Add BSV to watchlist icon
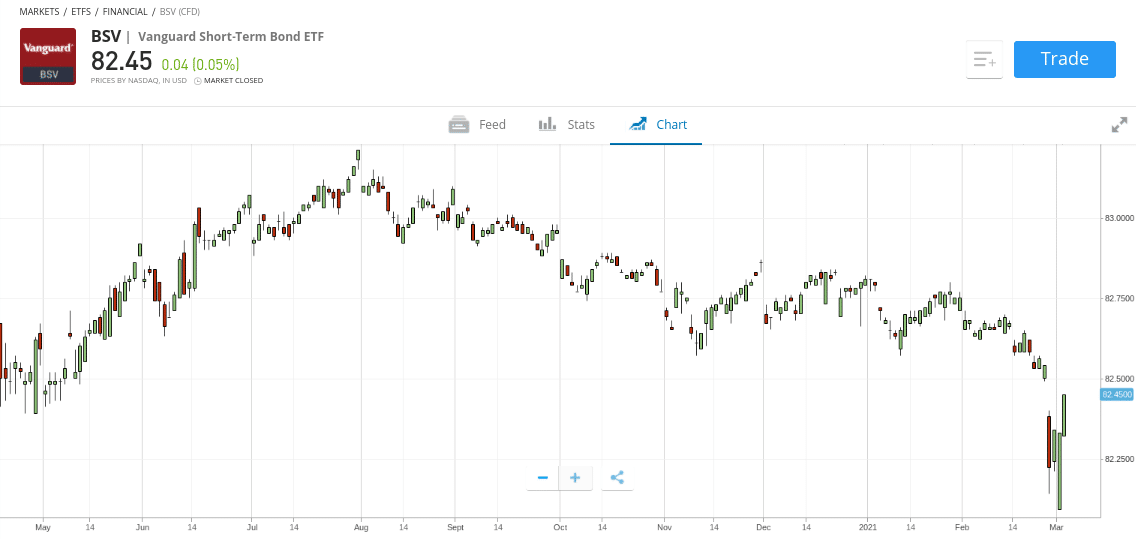 (x=985, y=59)
